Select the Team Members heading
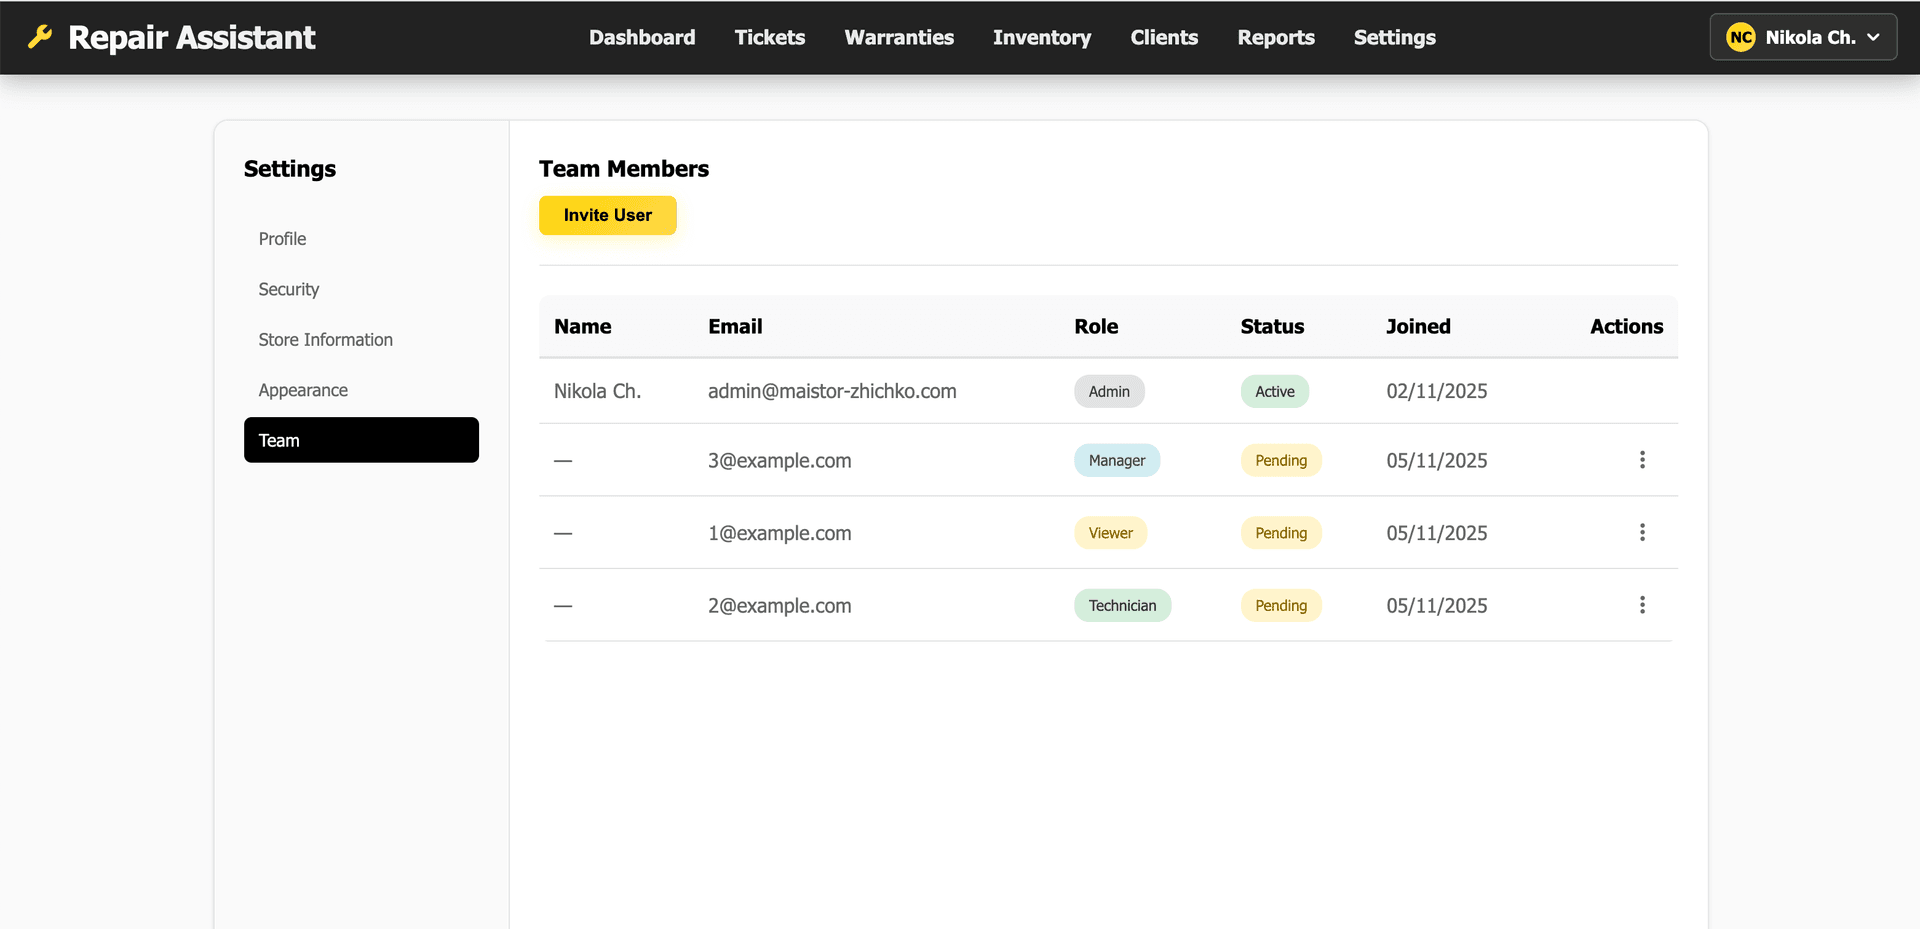1920x929 pixels. click(623, 168)
